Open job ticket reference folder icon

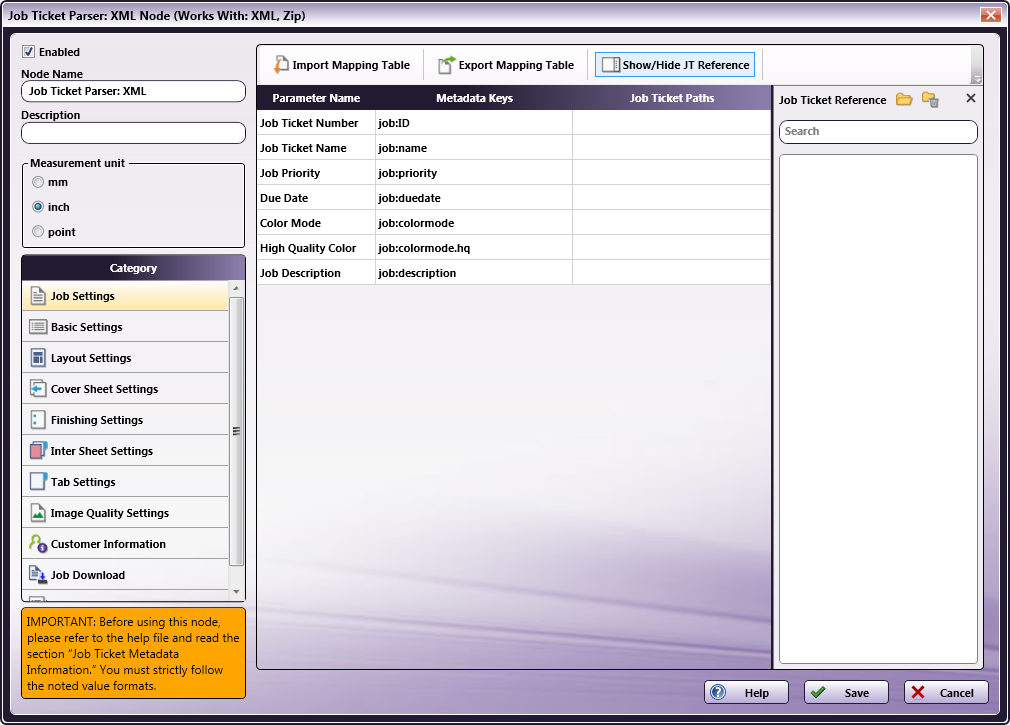(x=904, y=99)
